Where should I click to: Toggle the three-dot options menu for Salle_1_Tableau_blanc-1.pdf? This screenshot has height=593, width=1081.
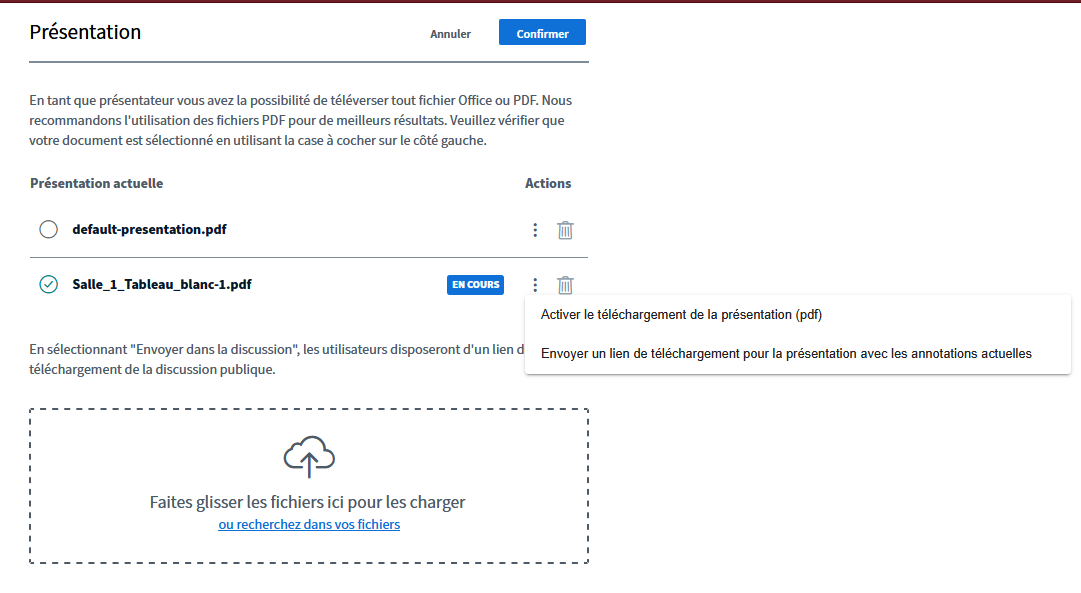coord(535,285)
